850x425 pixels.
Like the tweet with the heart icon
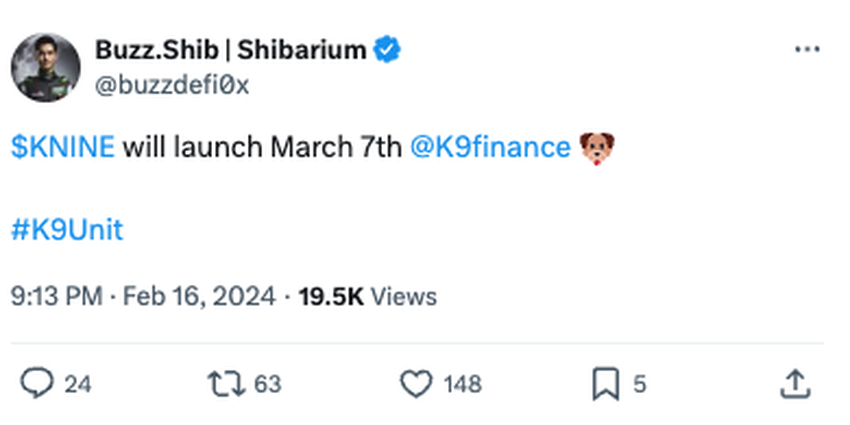click(x=415, y=383)
